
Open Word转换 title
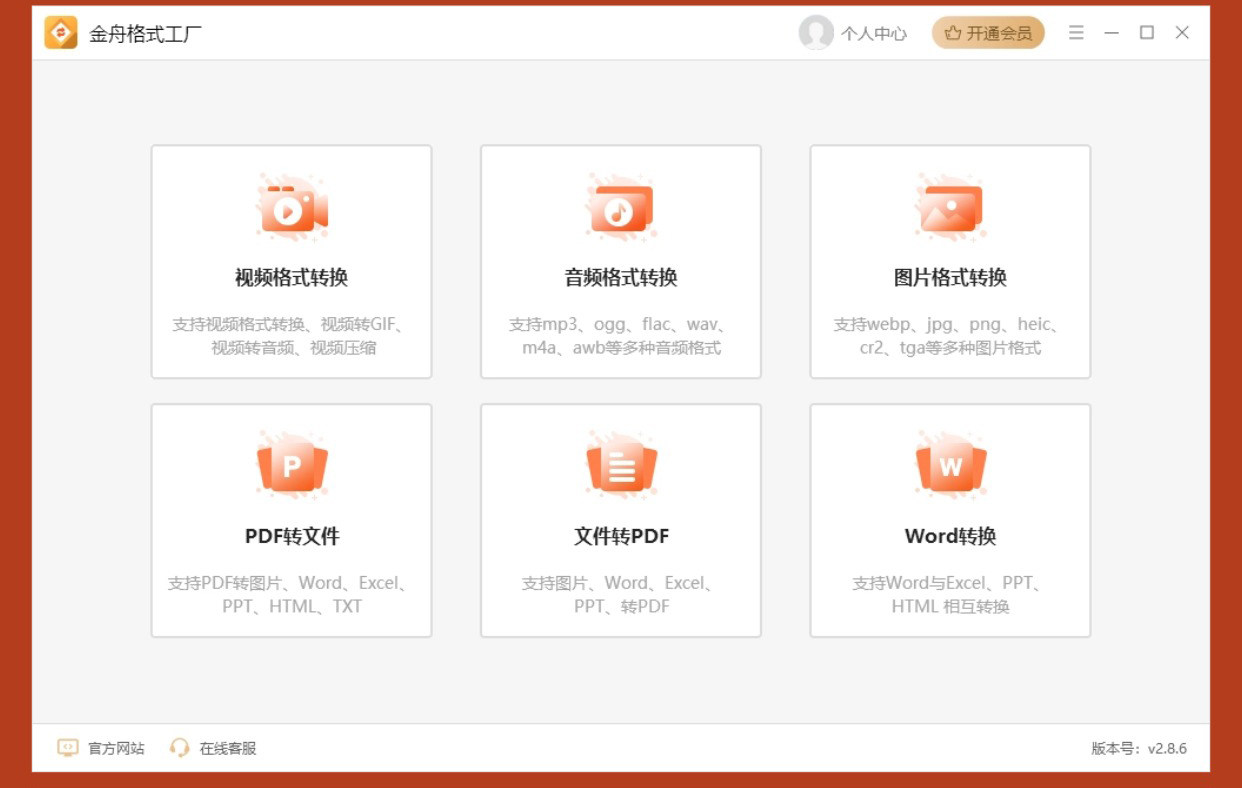[x=950, y=536]
